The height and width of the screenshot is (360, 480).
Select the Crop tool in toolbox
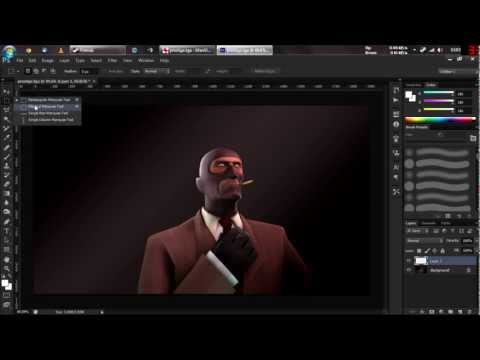click(x=6, y=129)
